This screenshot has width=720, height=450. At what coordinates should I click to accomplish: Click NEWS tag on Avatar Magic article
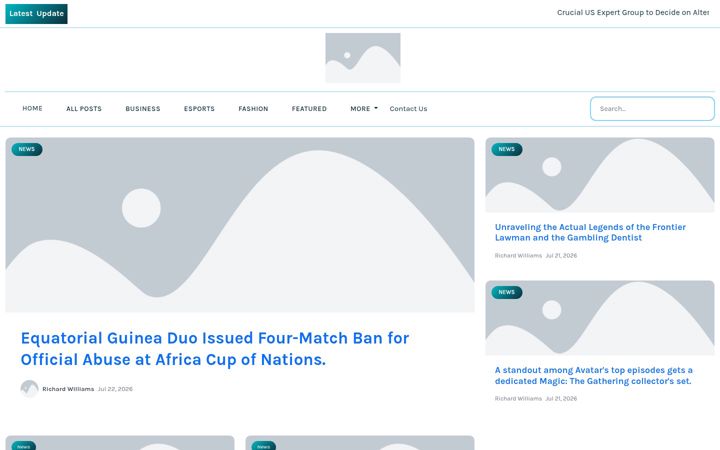click(x=507, y=292)
